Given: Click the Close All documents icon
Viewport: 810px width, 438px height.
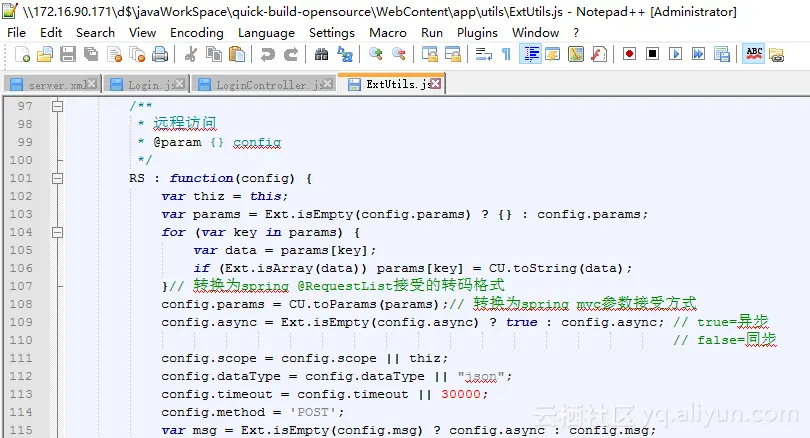Looking at the screenshot, I should [x=137, y=54].
